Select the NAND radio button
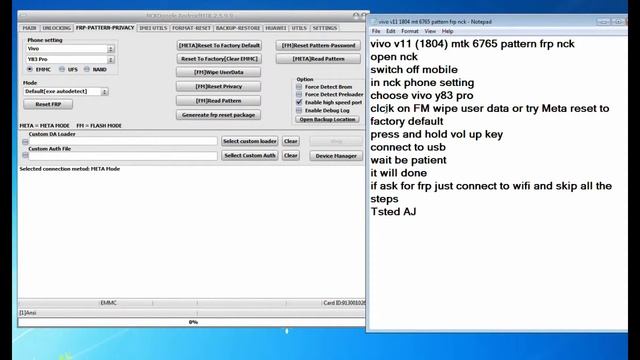Image resolution: width=640 pixels, height=360 pixels. [87, 70]
